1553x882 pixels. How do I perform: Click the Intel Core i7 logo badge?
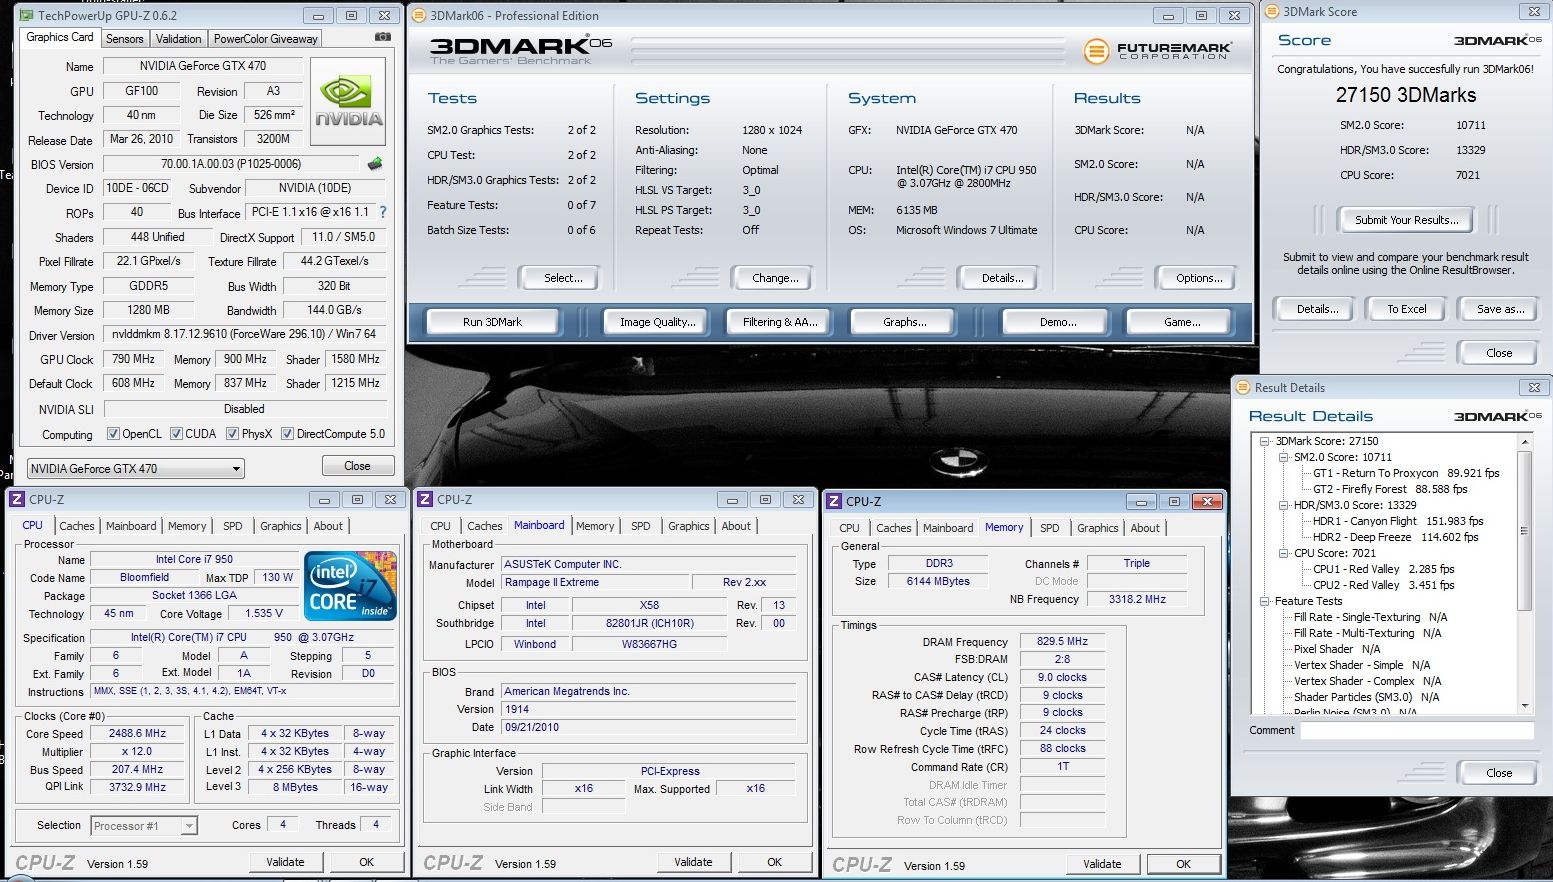pyautogui.click(x=349, y=586)
